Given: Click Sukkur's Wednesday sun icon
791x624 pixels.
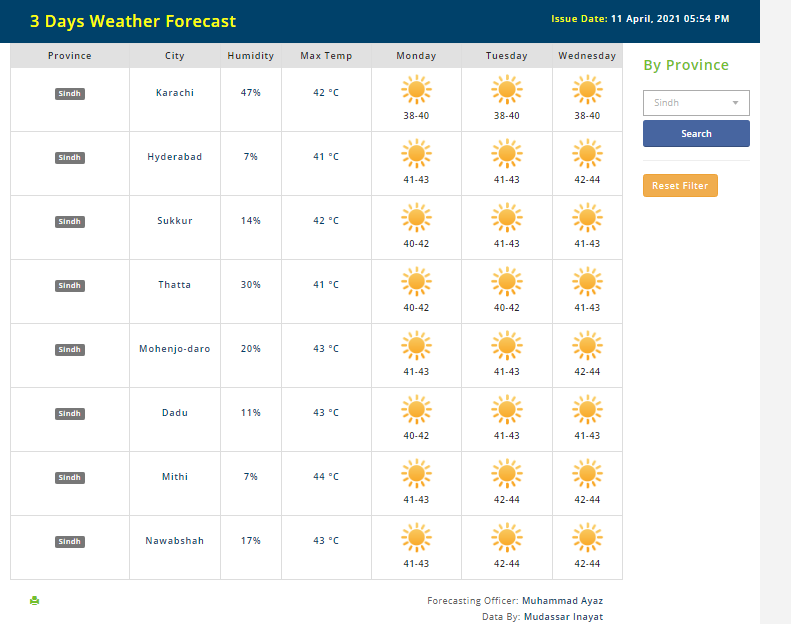Looking at the screenshot, I should tap(587, 218).
